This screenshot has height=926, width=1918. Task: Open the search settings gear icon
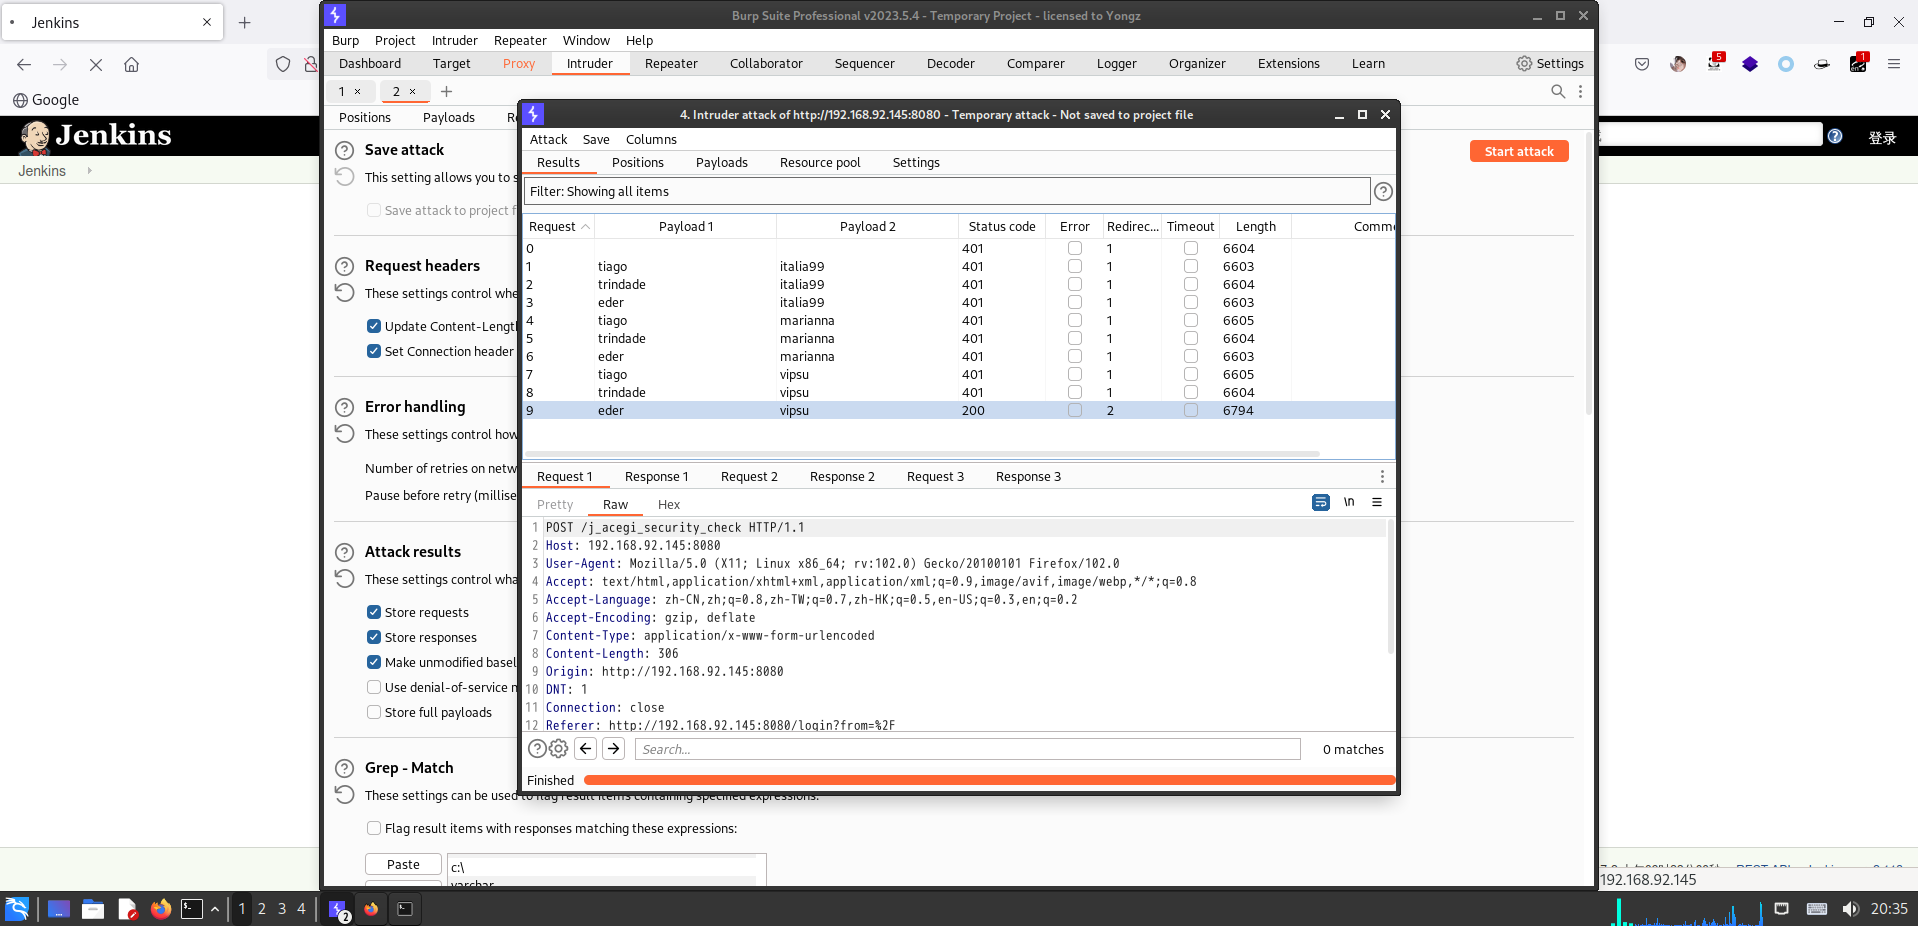[x=559, y=749]
